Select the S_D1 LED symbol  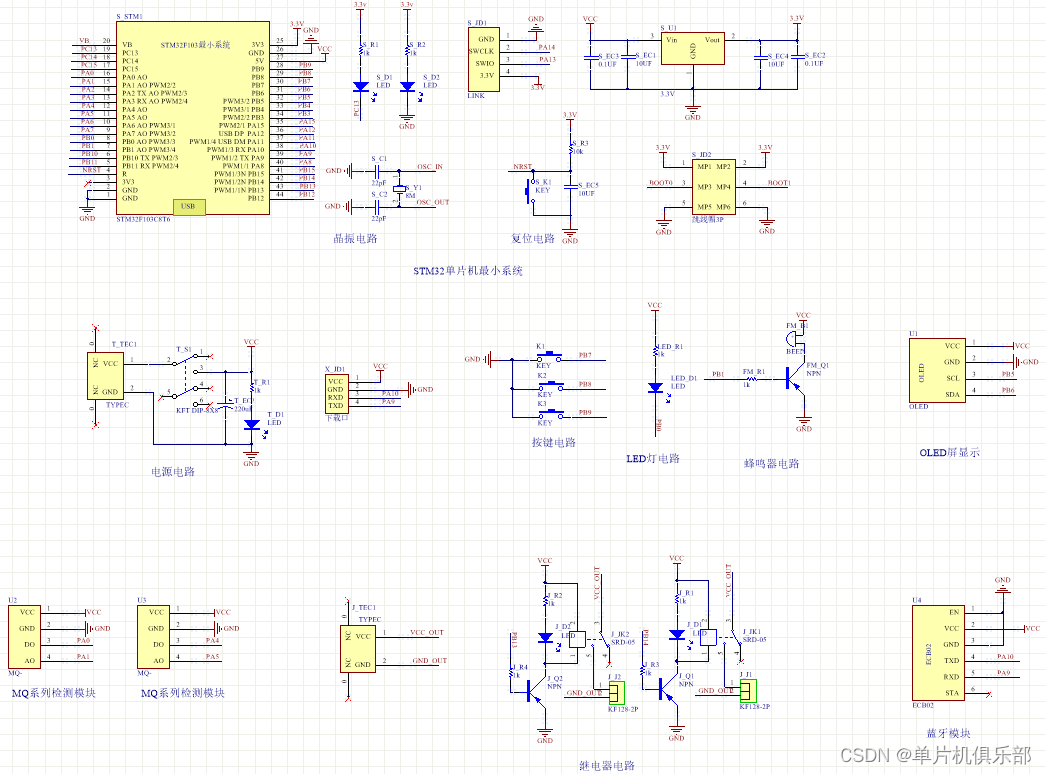click(x=361, y=87)
